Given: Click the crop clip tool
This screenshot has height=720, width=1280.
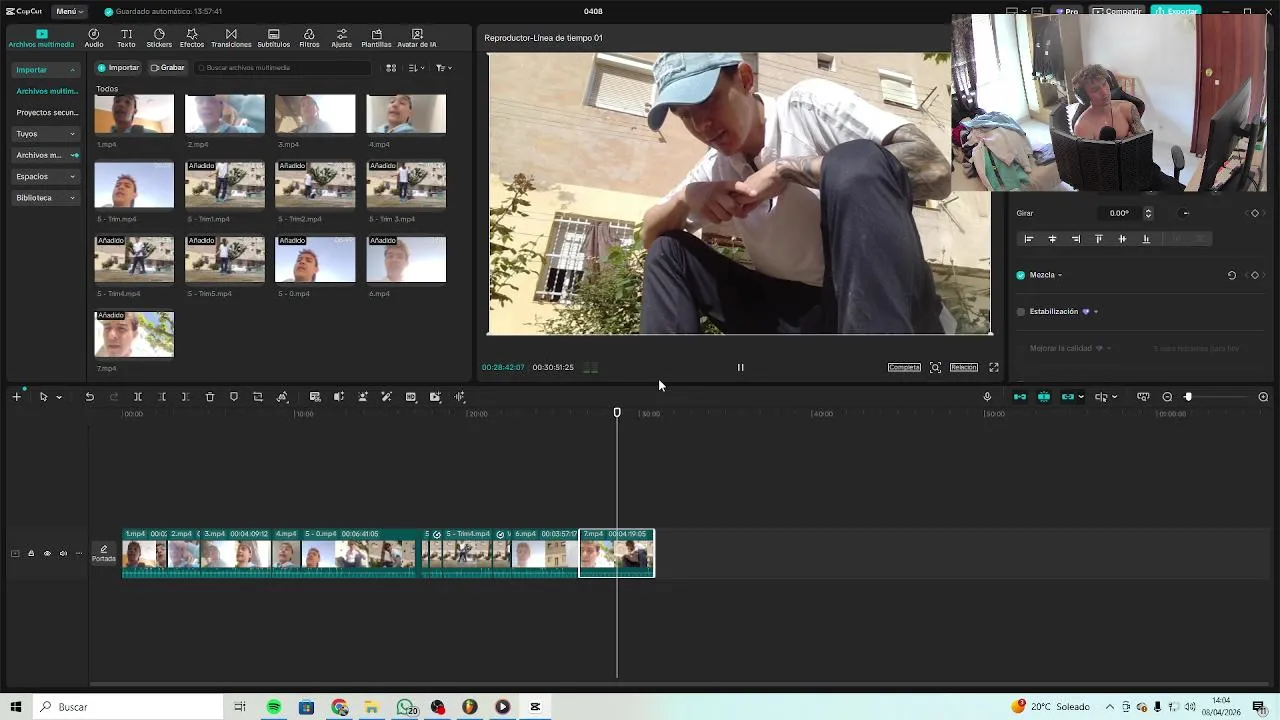Looking at the screenshot, I should [x=258, y=397].
